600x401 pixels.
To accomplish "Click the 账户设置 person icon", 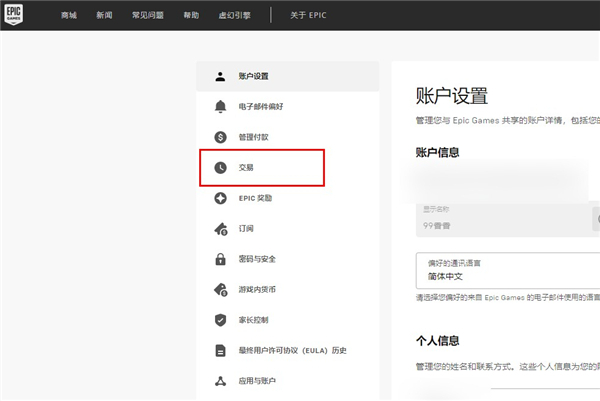I will [220, 76].
